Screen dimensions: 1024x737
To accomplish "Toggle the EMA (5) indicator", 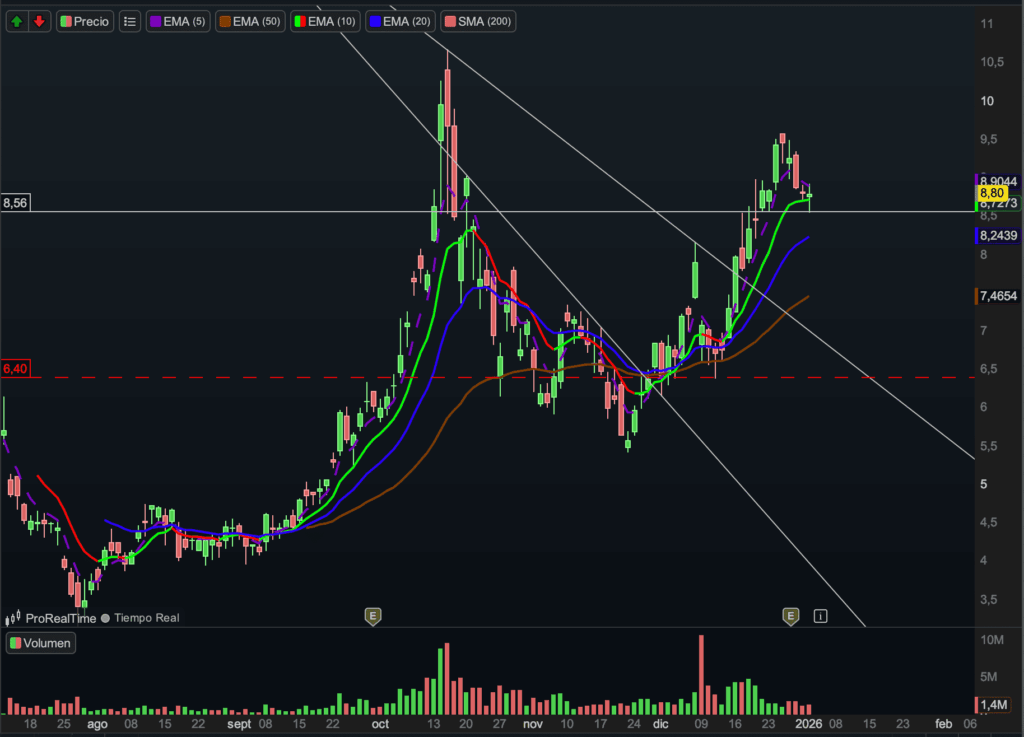I will (x=177, y=21).
